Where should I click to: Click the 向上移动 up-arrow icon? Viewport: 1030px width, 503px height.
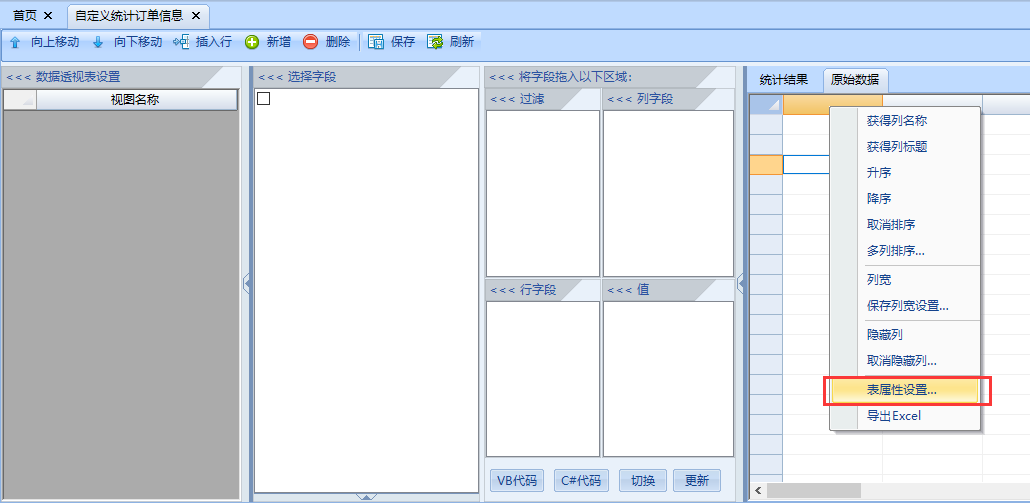15,43
